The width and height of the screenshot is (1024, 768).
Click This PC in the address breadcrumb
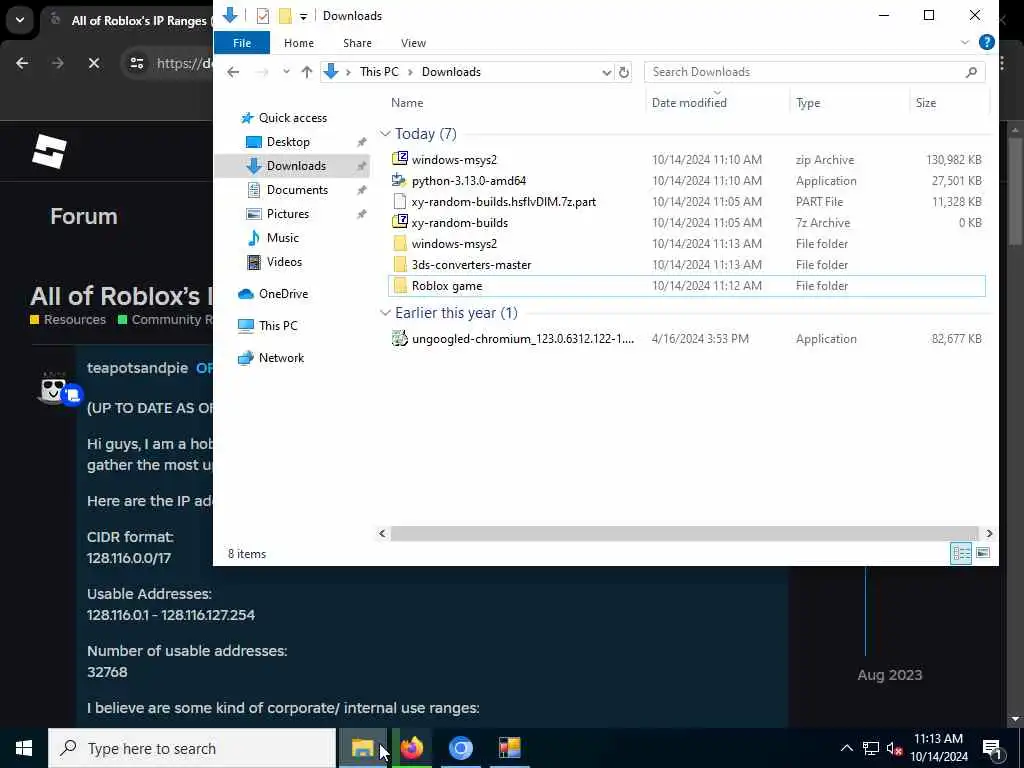coord(379,72)
